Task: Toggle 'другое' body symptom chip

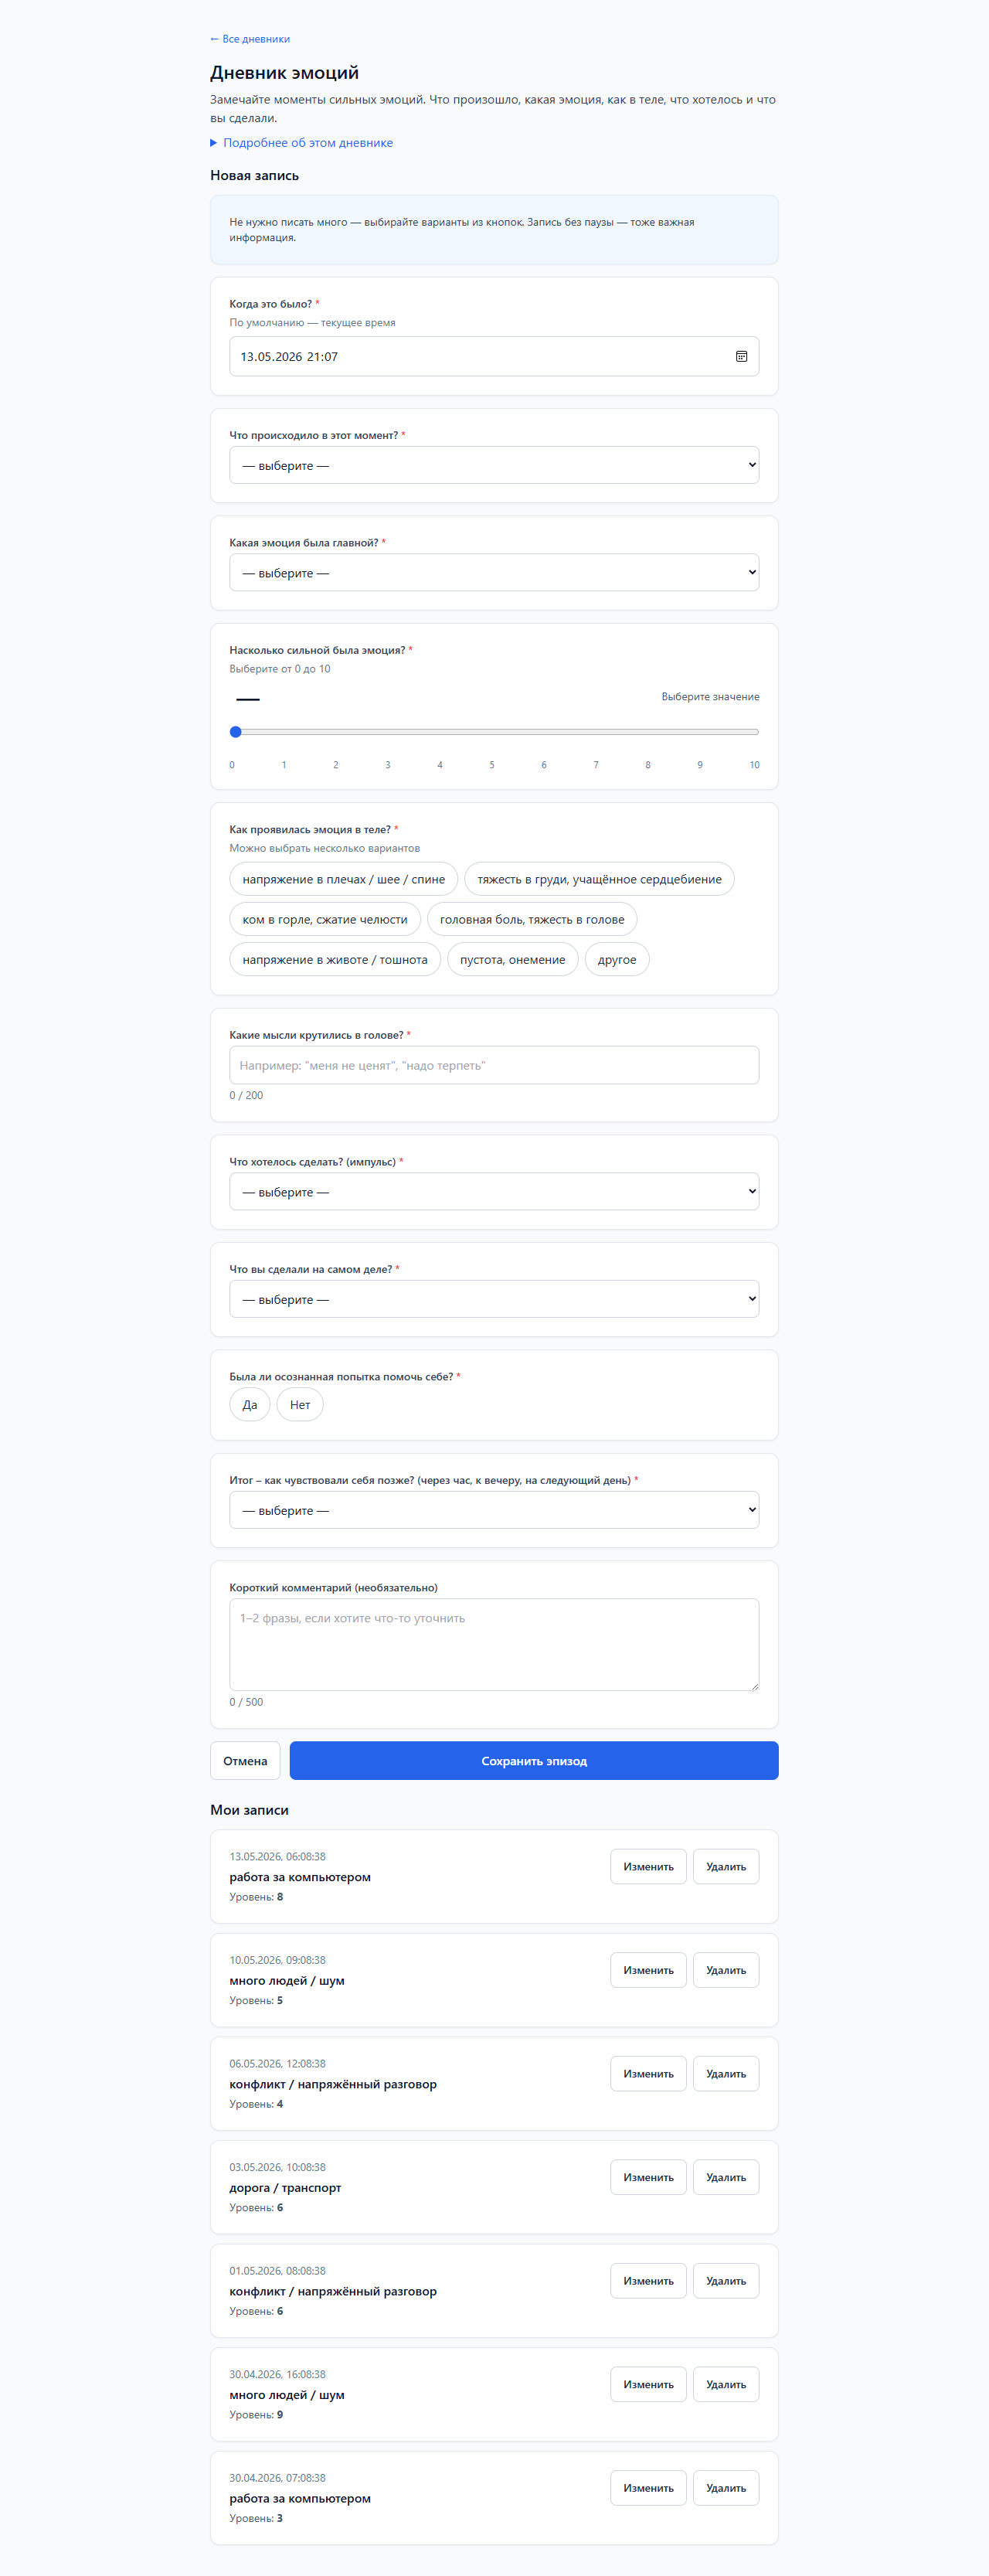Action: point(617,959)
